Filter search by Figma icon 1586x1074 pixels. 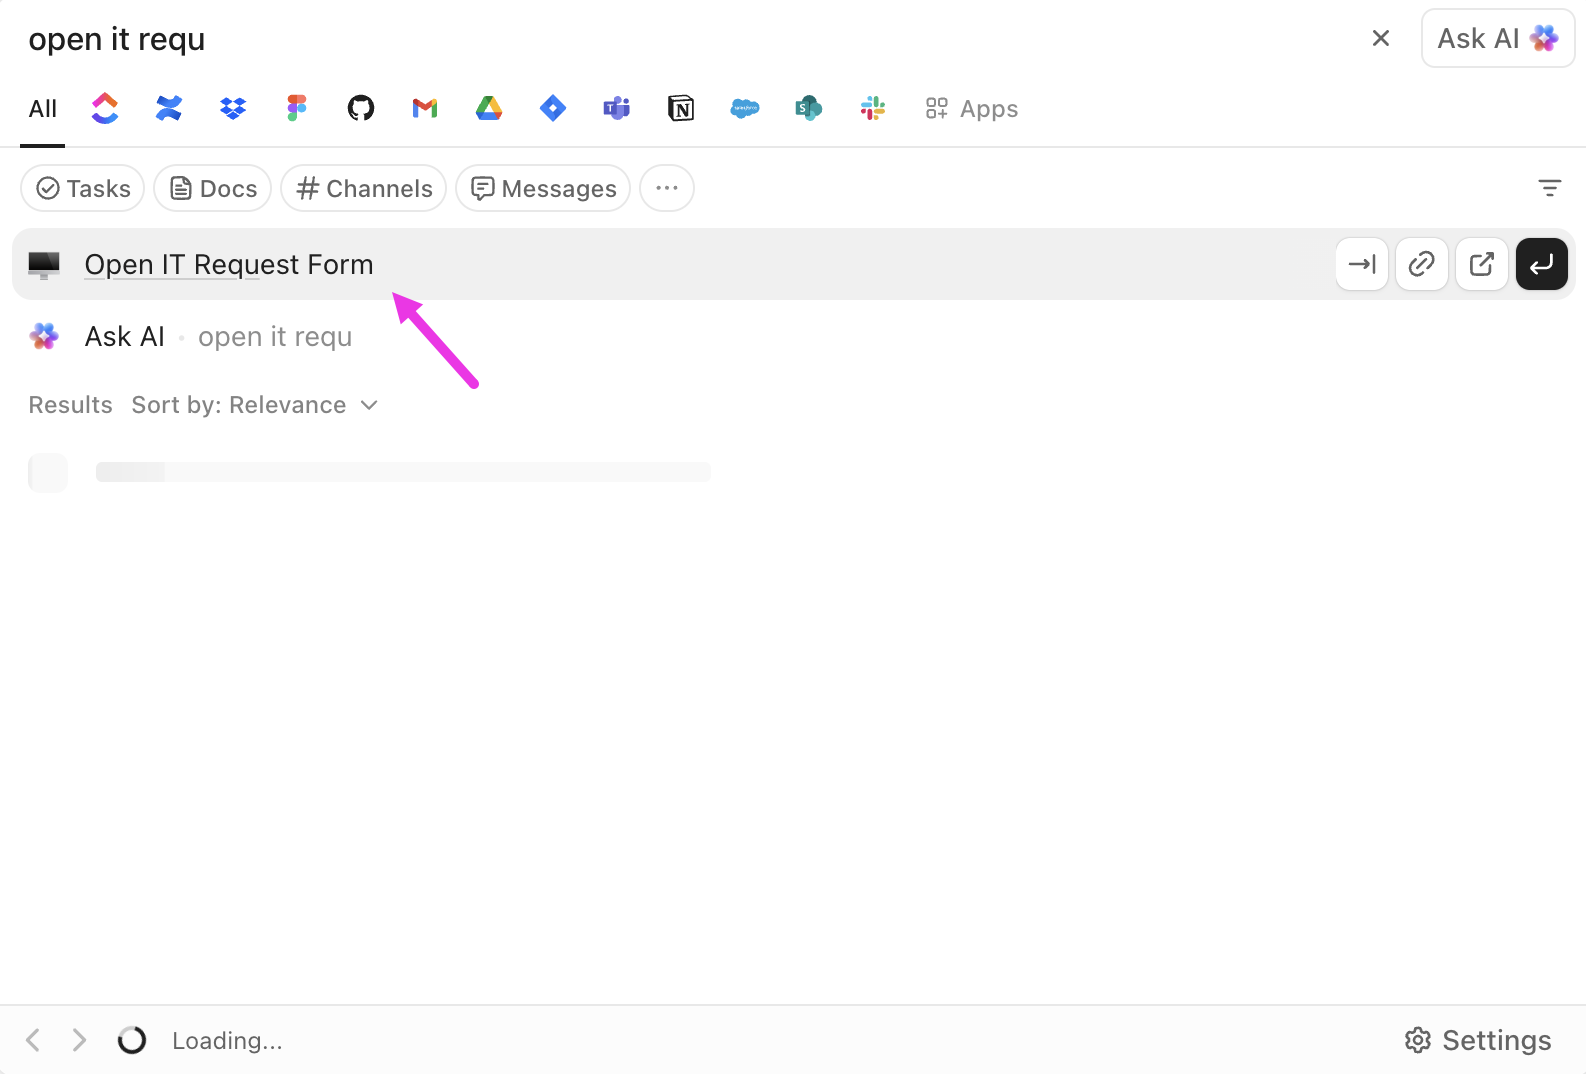[x=297, y=108]
